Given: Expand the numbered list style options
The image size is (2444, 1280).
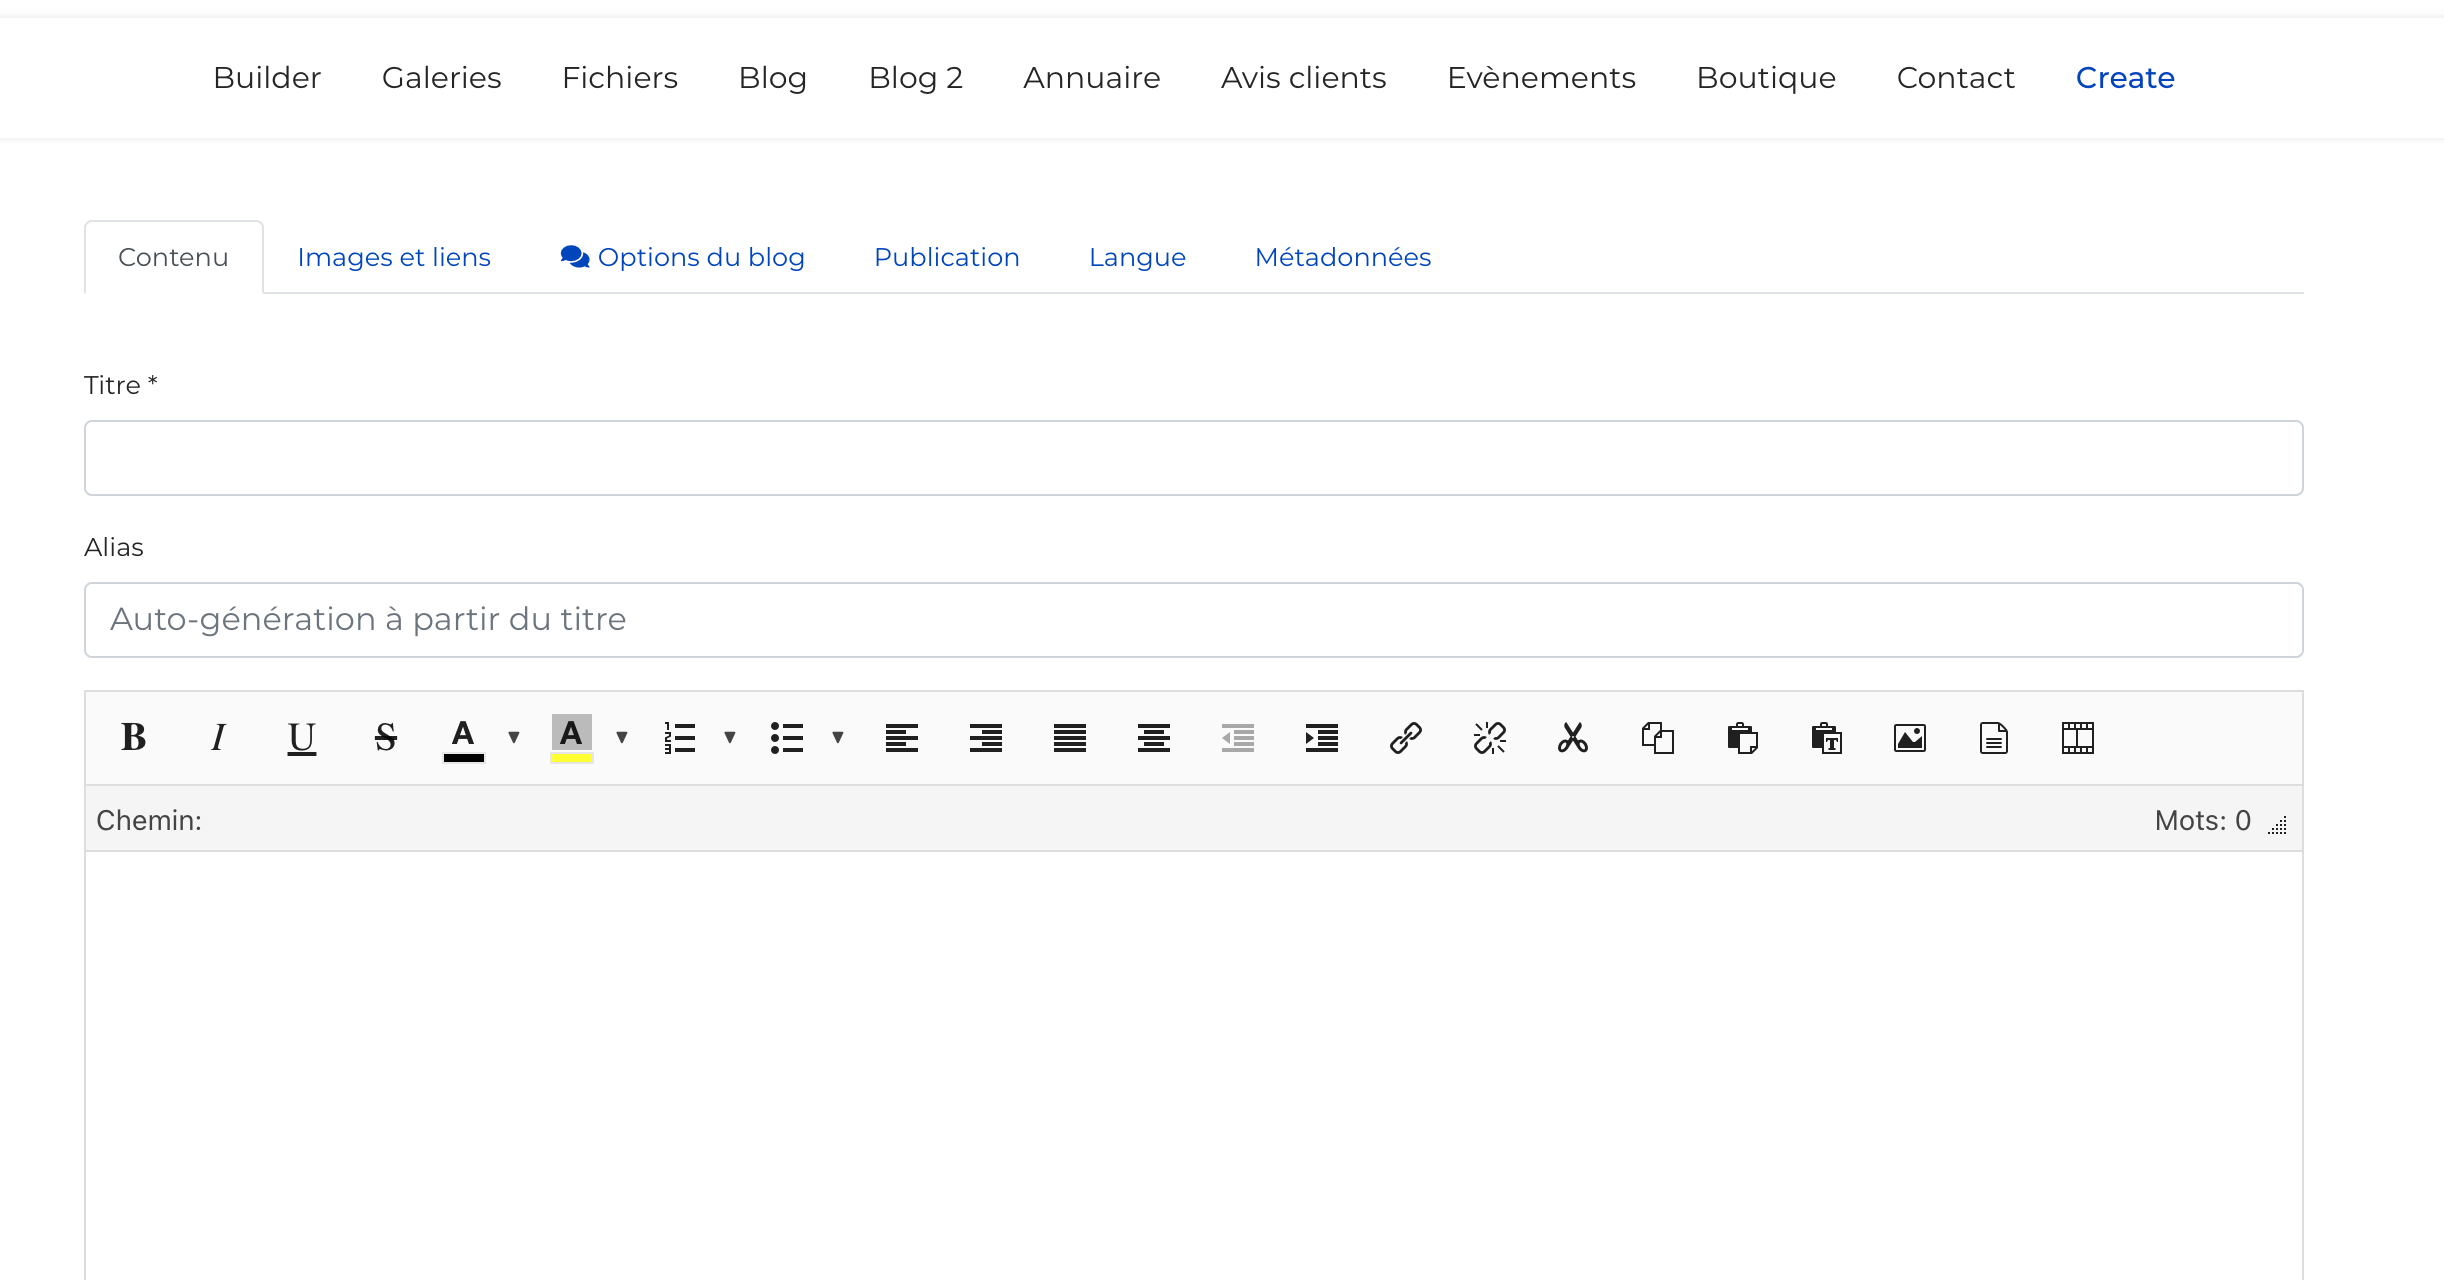Looking at the screenshot, I should tap(730, 738).
